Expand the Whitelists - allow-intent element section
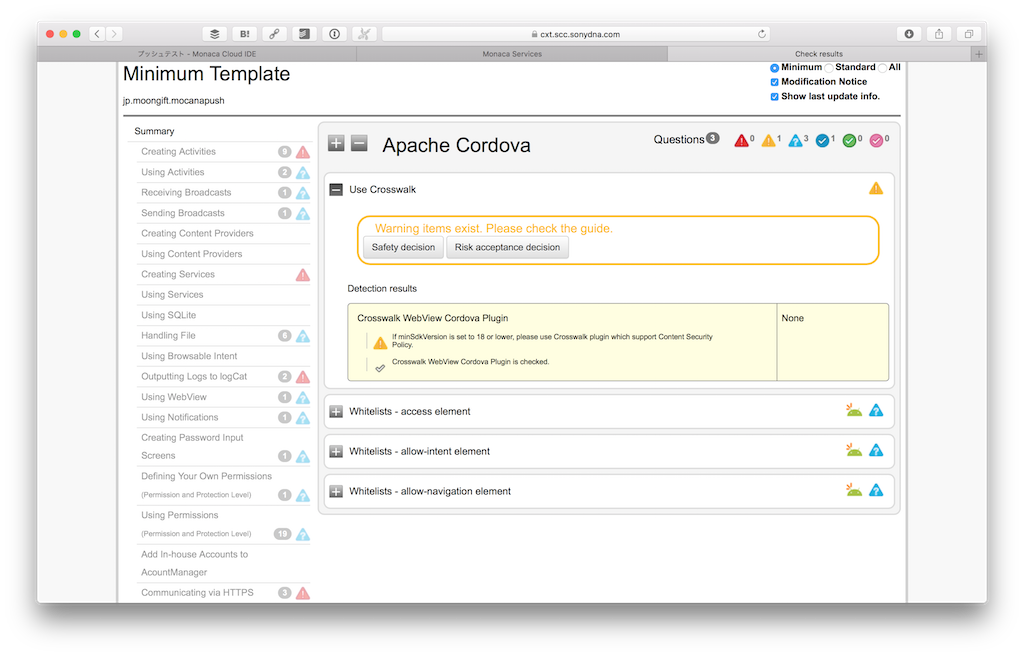The width and height of the screenshot is (1024, 656). coord(336,451)
